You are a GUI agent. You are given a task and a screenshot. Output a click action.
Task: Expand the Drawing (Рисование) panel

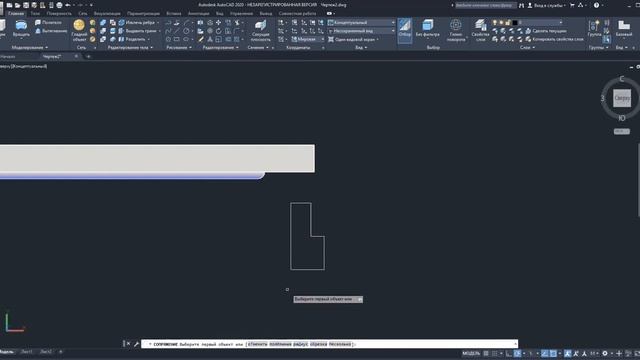click(179, 48)
